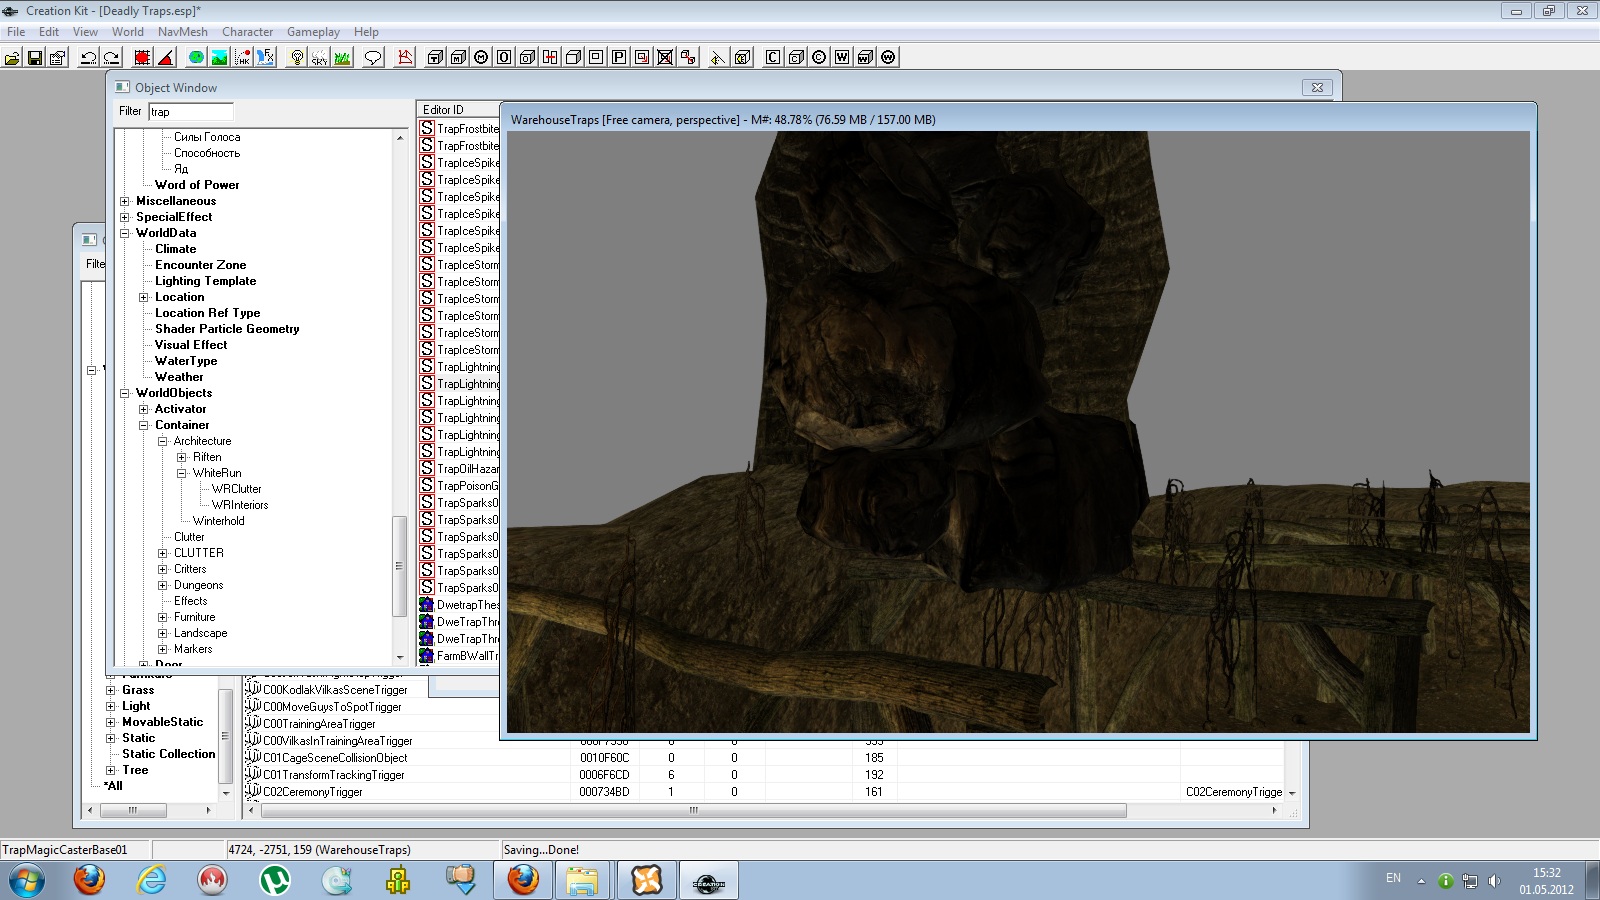Screen dimensions: 1600x900
Task: Click the Fx animation toolbar icon
Action: [x=265, y=57]
